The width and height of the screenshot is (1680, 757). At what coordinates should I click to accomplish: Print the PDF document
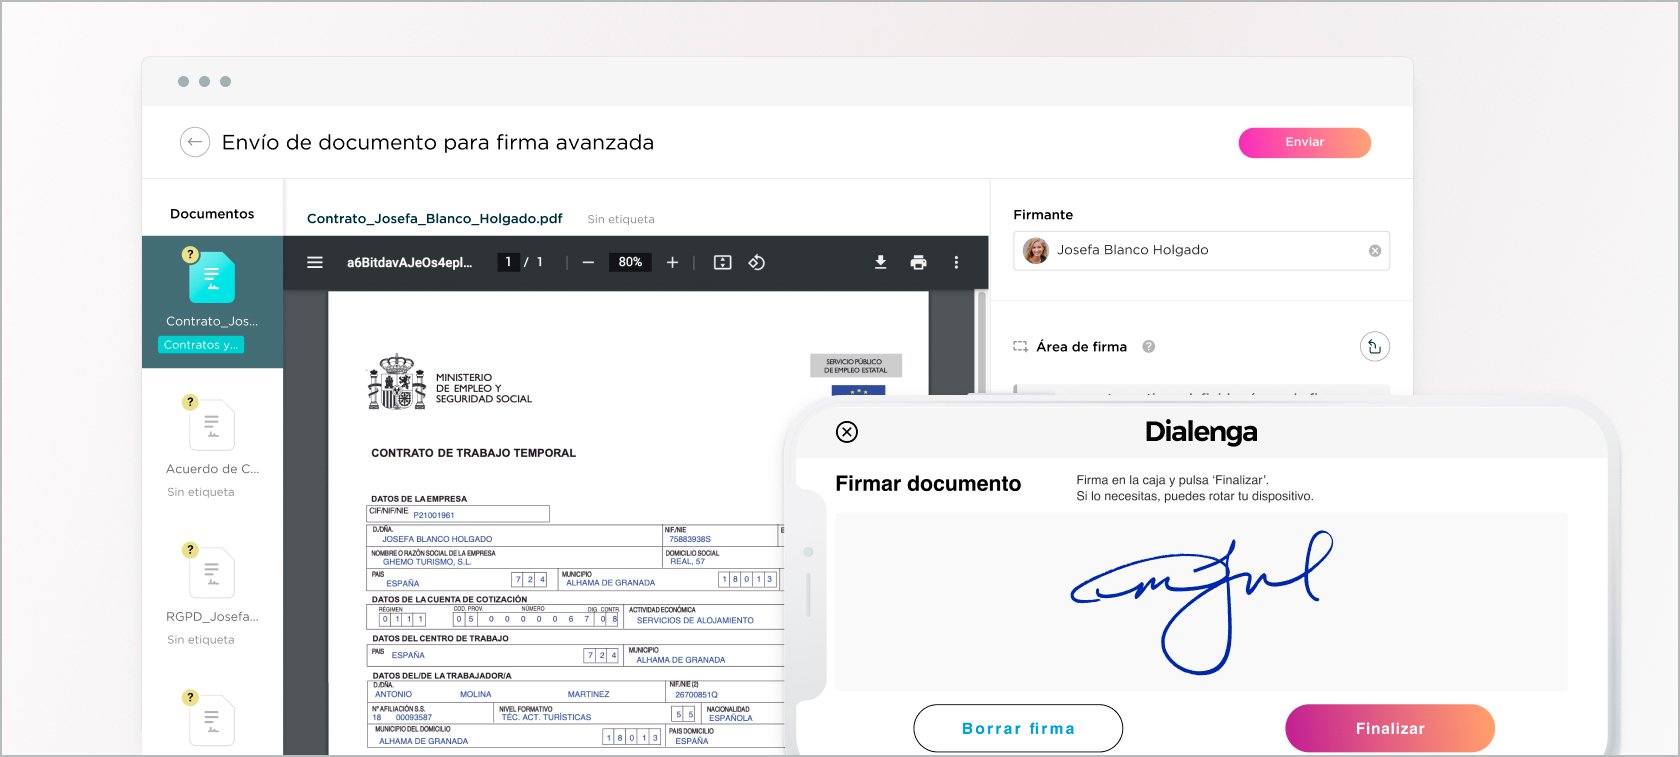[x=918, y=262]
